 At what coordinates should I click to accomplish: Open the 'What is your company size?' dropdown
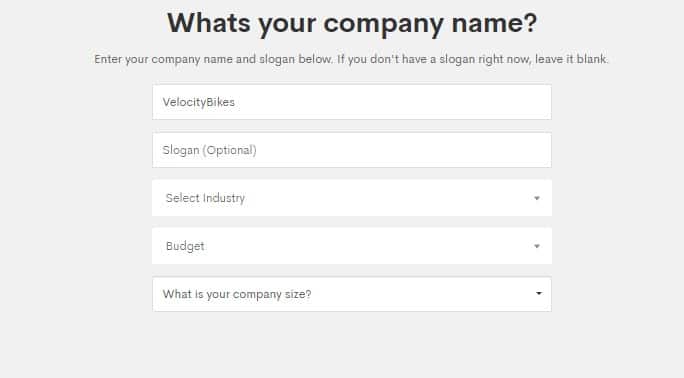coord(352,294)
